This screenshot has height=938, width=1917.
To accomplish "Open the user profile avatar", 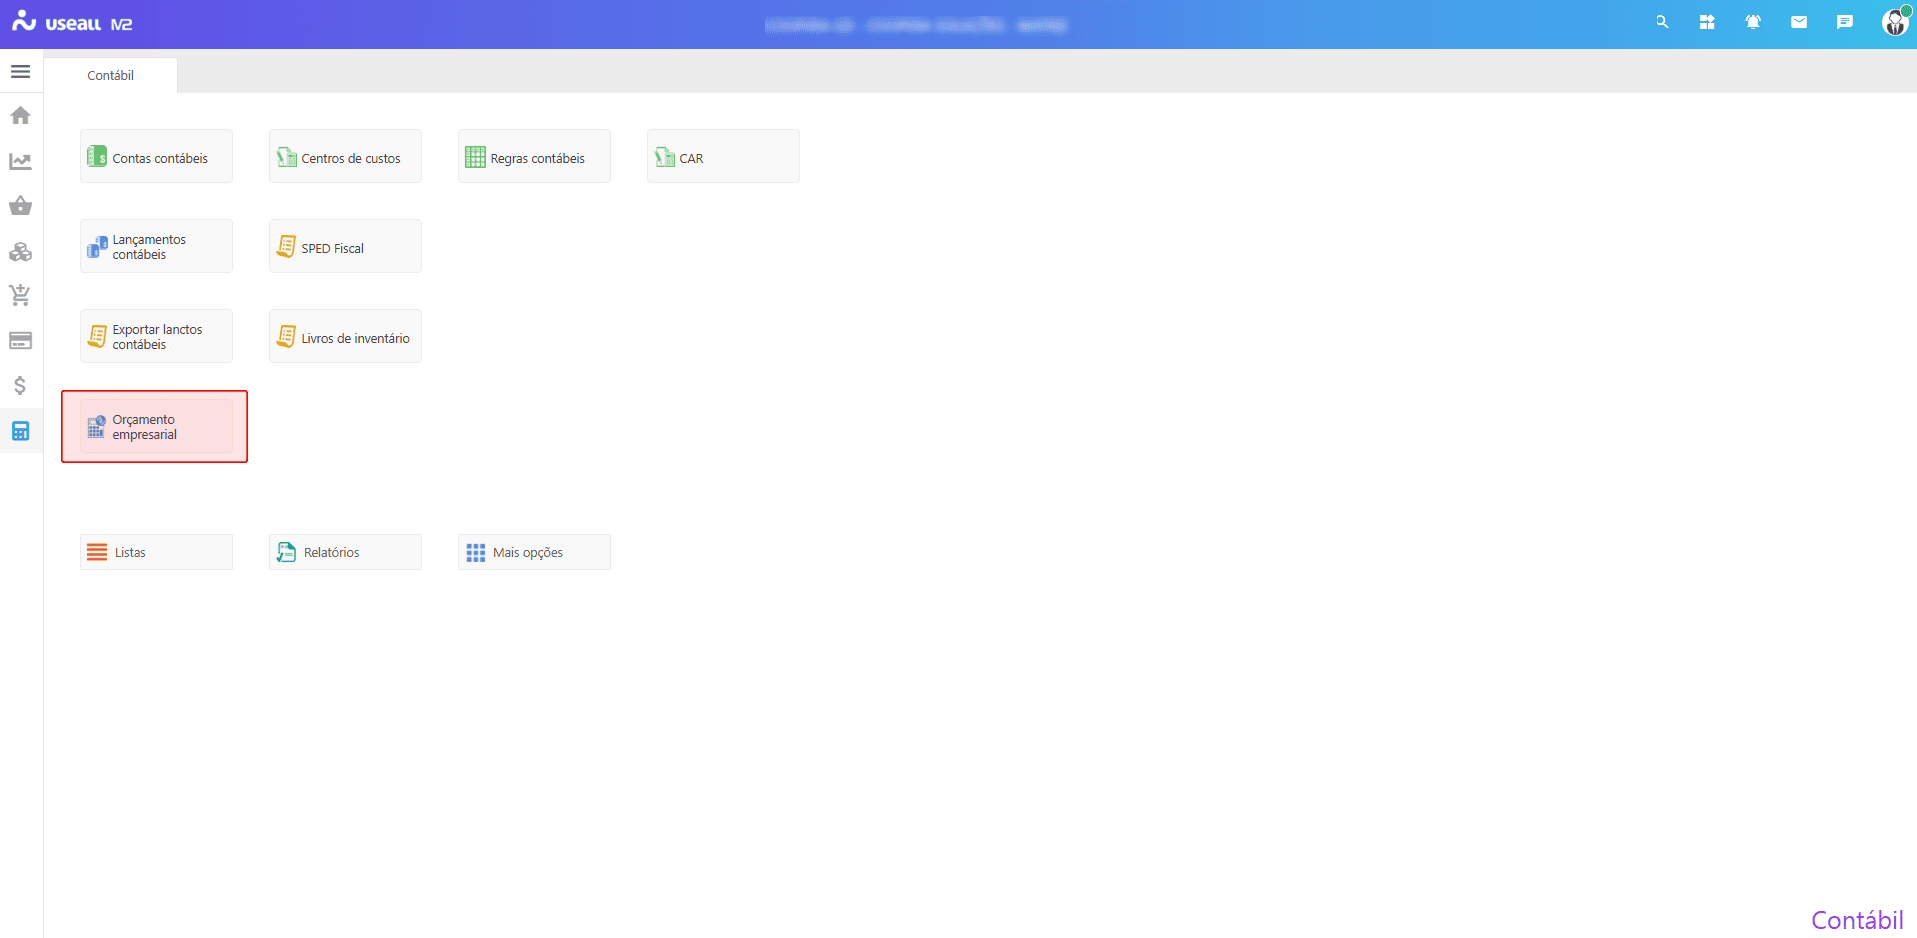I will (x=1894, y=22).
